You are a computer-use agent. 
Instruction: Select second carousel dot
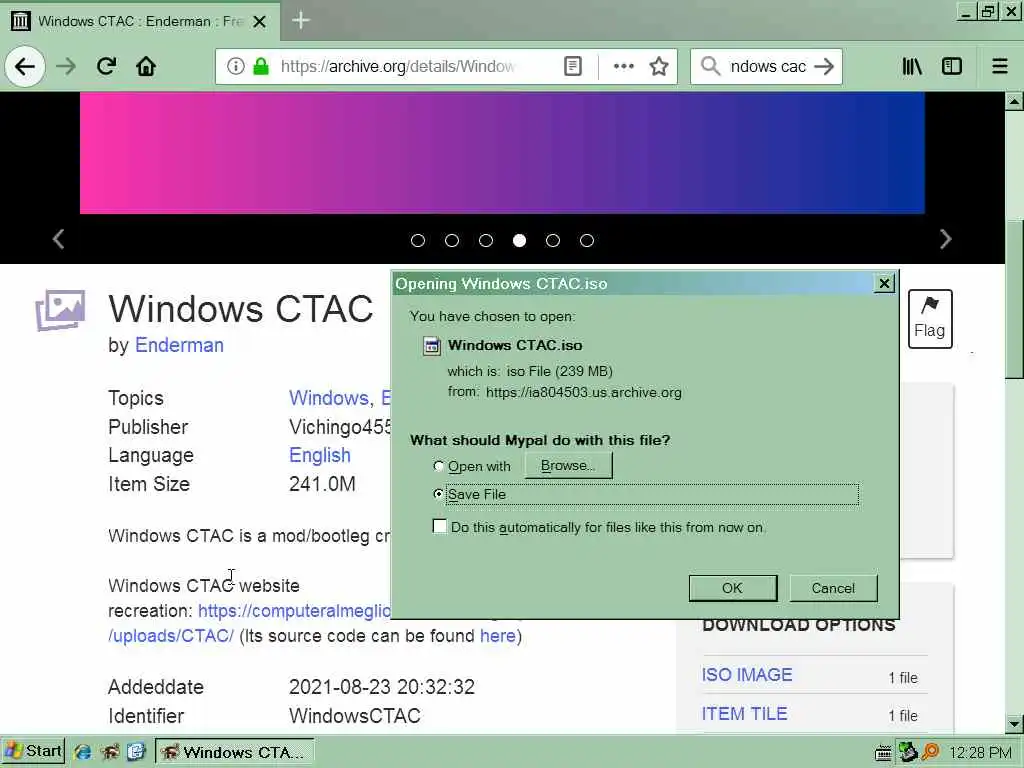click(x=452, y=240)
